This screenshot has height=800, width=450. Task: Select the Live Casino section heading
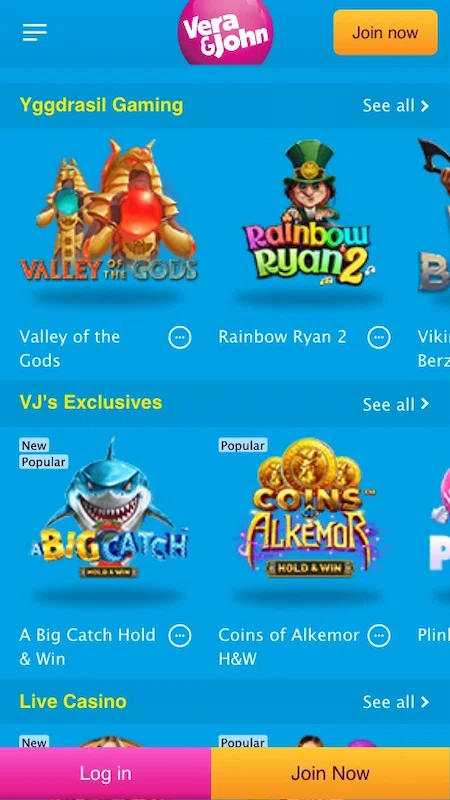(73, 702)
